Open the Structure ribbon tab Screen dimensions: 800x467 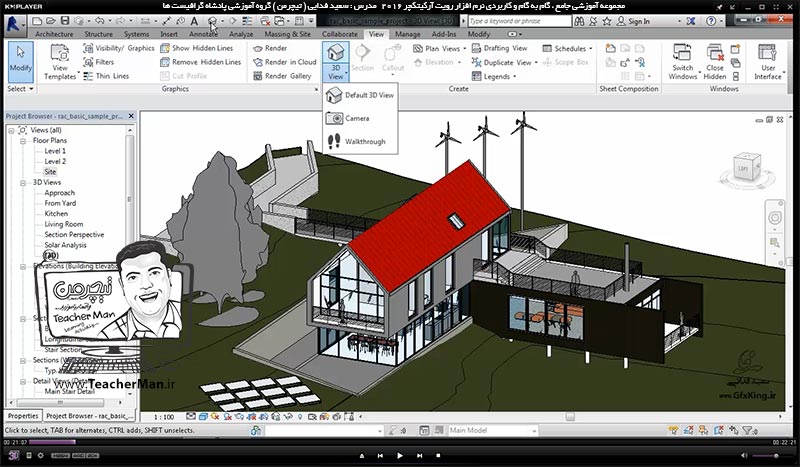(x=98, y=34)
